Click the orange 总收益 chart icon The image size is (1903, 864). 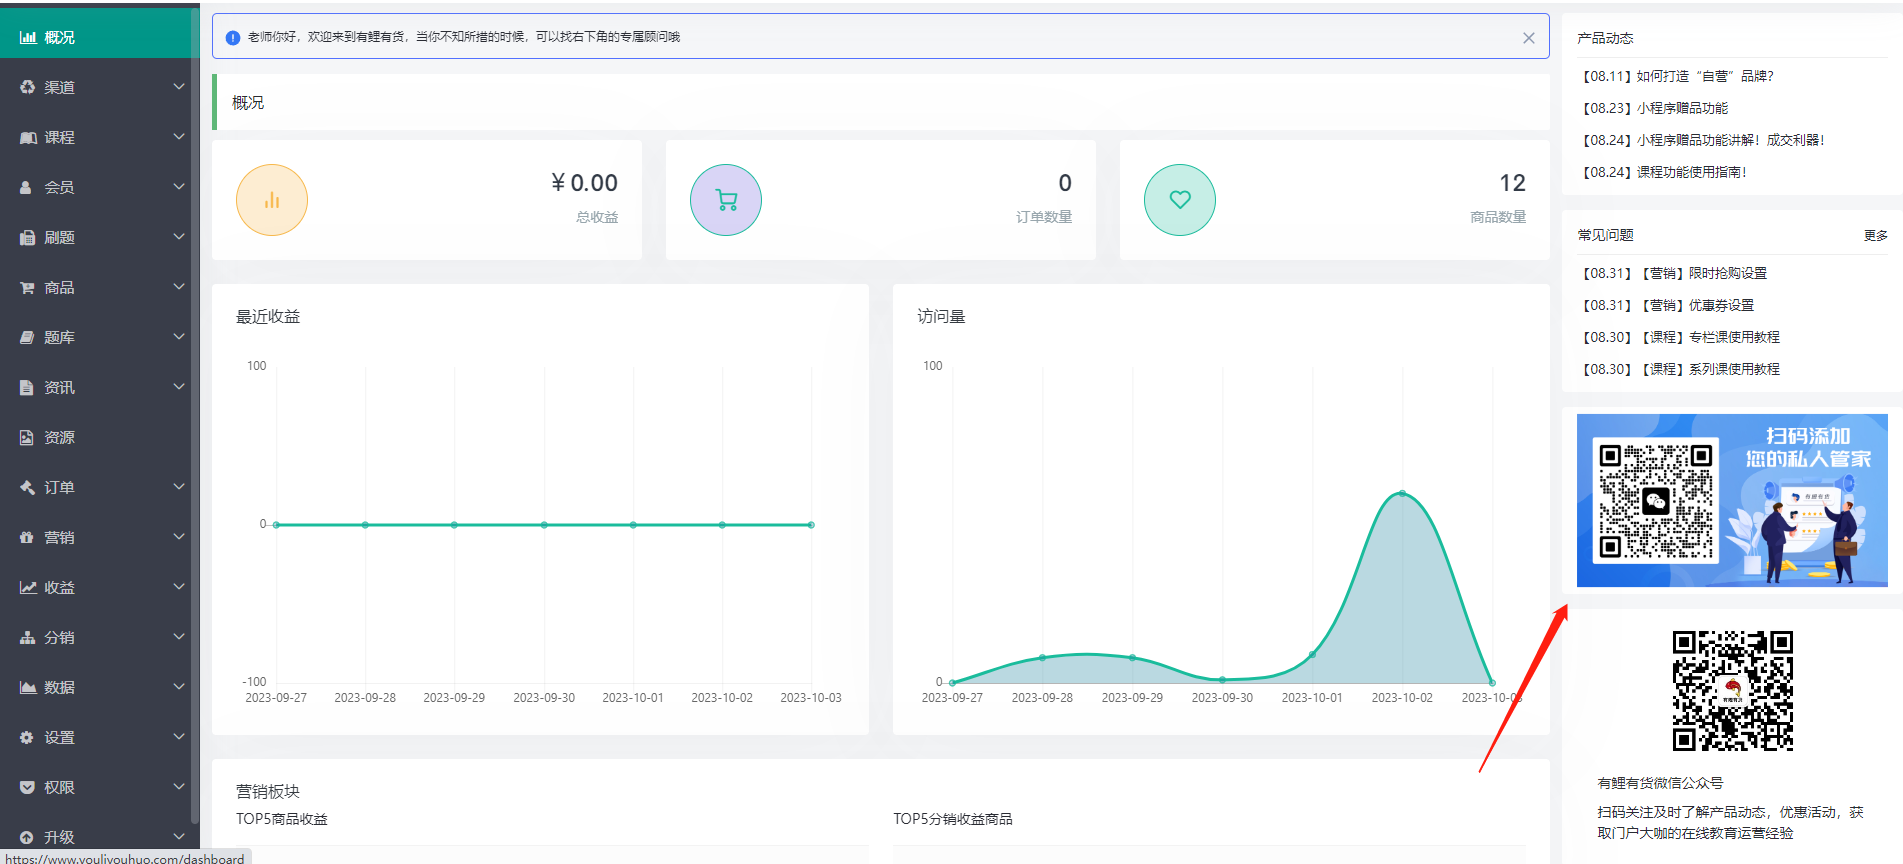click(272, 200)
